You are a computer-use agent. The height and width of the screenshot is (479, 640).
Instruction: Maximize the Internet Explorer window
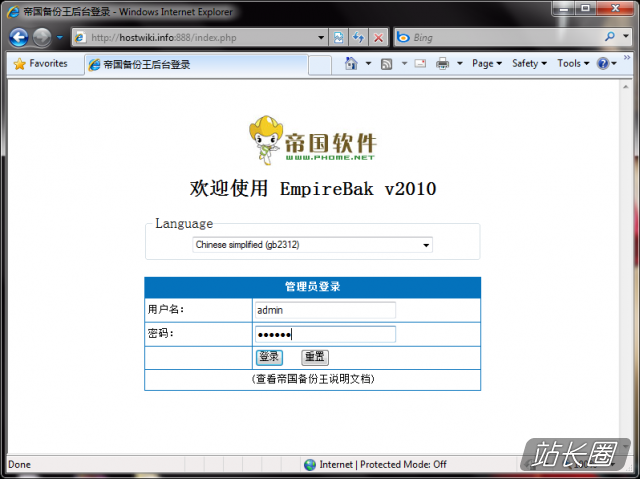(585, 8)
